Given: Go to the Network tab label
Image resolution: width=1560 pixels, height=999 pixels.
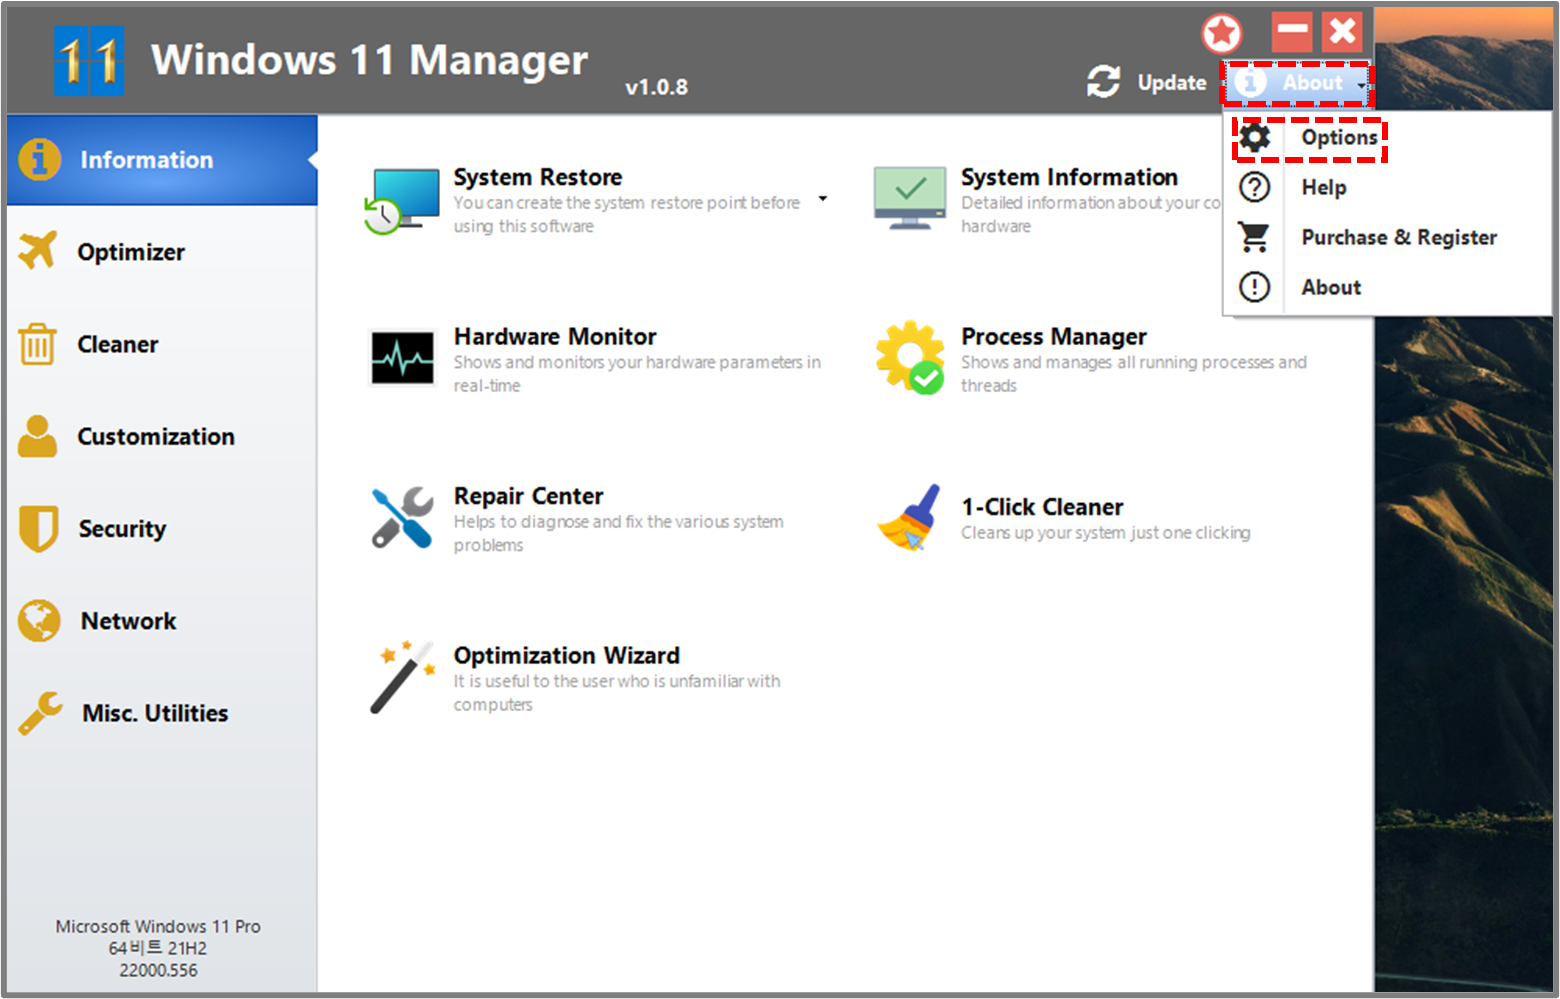Looking at the screenshot, I should coord(128,621).
